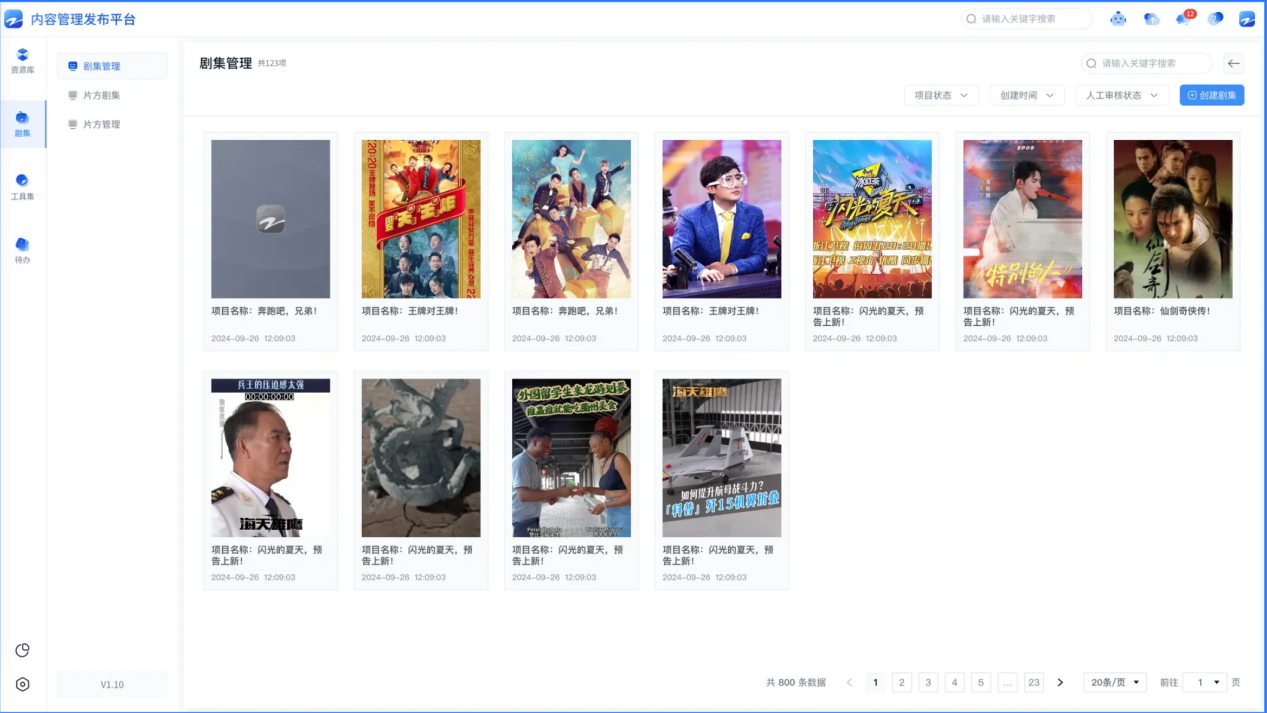1267x713 pixels.
Task: Open the 仙剑奇侠传 poster thumbnail
Action: point(1172,219)
